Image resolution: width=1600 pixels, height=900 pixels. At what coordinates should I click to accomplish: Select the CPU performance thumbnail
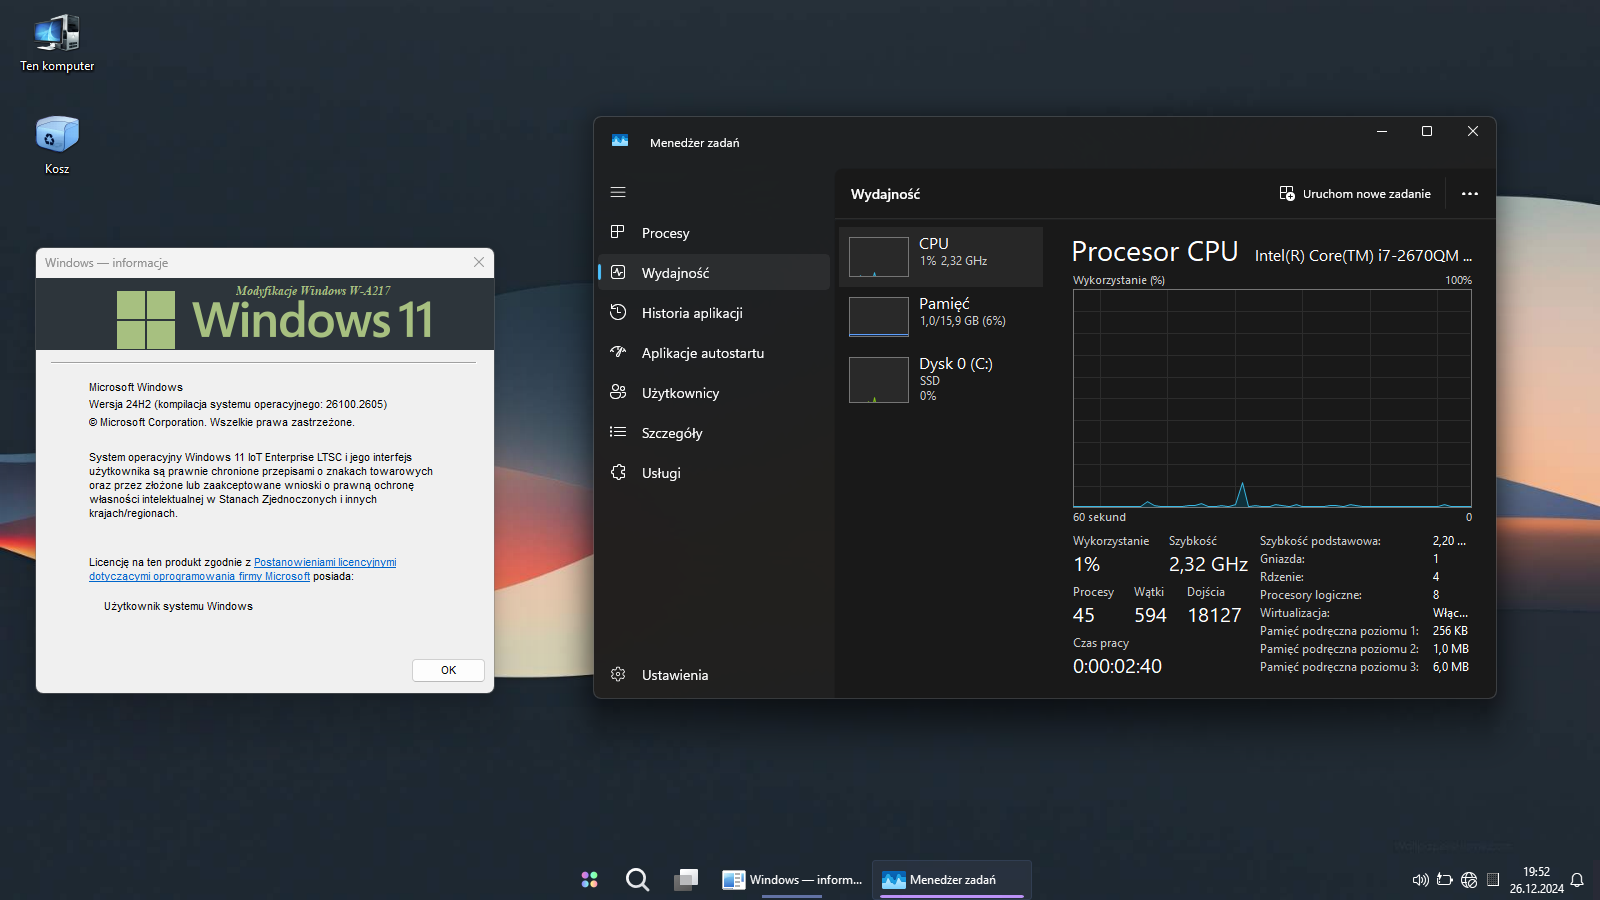coord(940,257)
